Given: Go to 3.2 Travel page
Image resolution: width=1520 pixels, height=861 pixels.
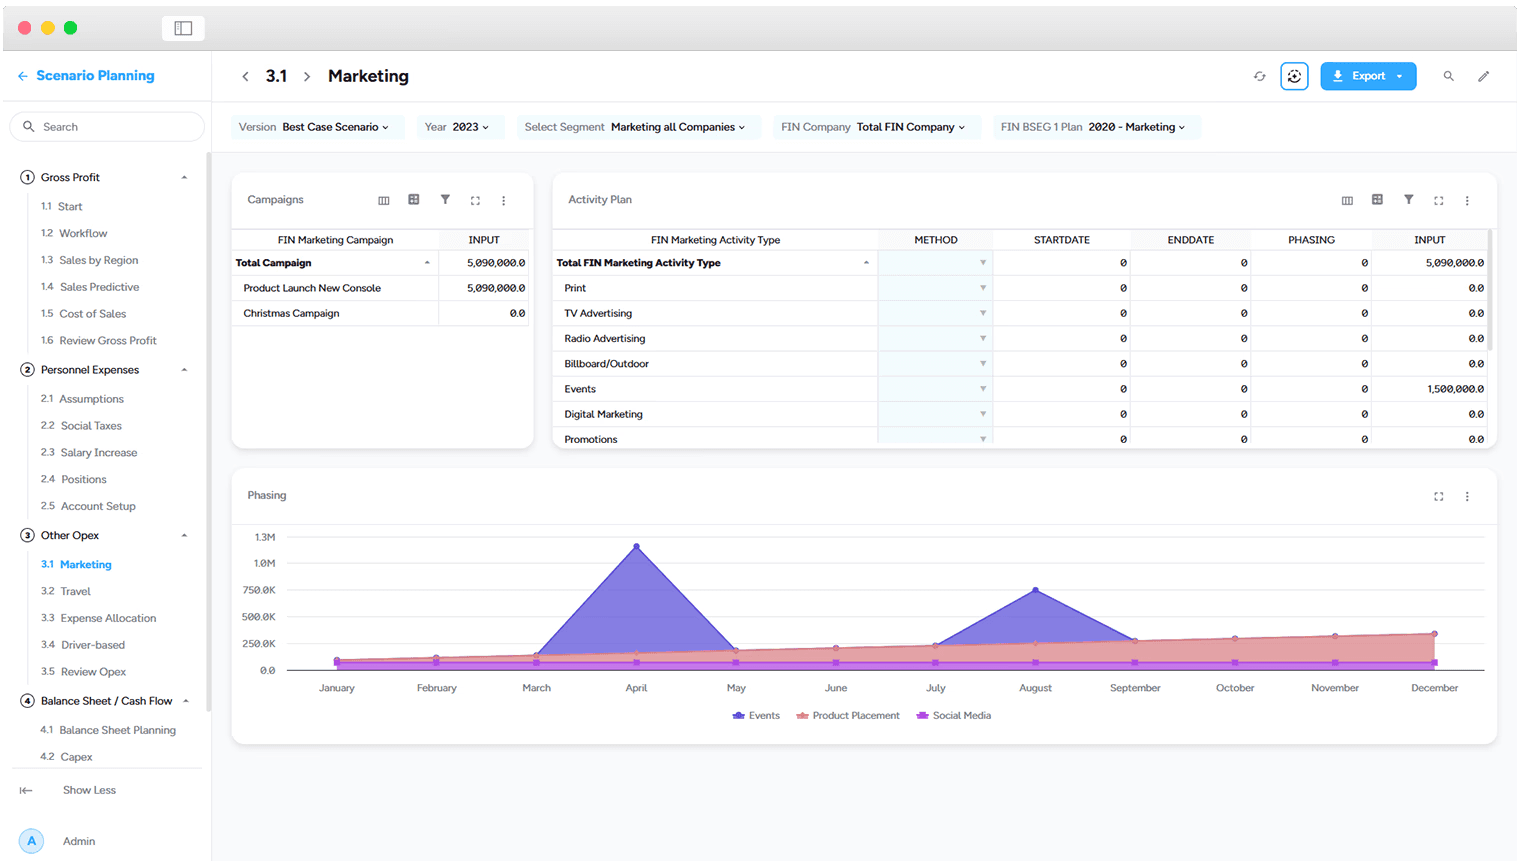Looking at the screenshot, I should 66,592.
